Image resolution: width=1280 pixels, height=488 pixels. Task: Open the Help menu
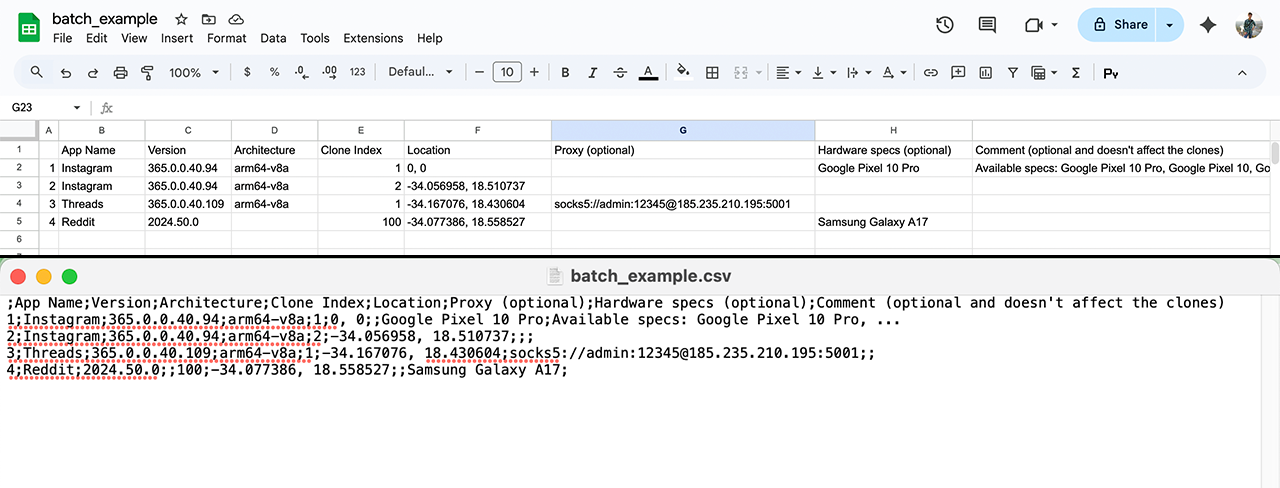pos(430,38)
